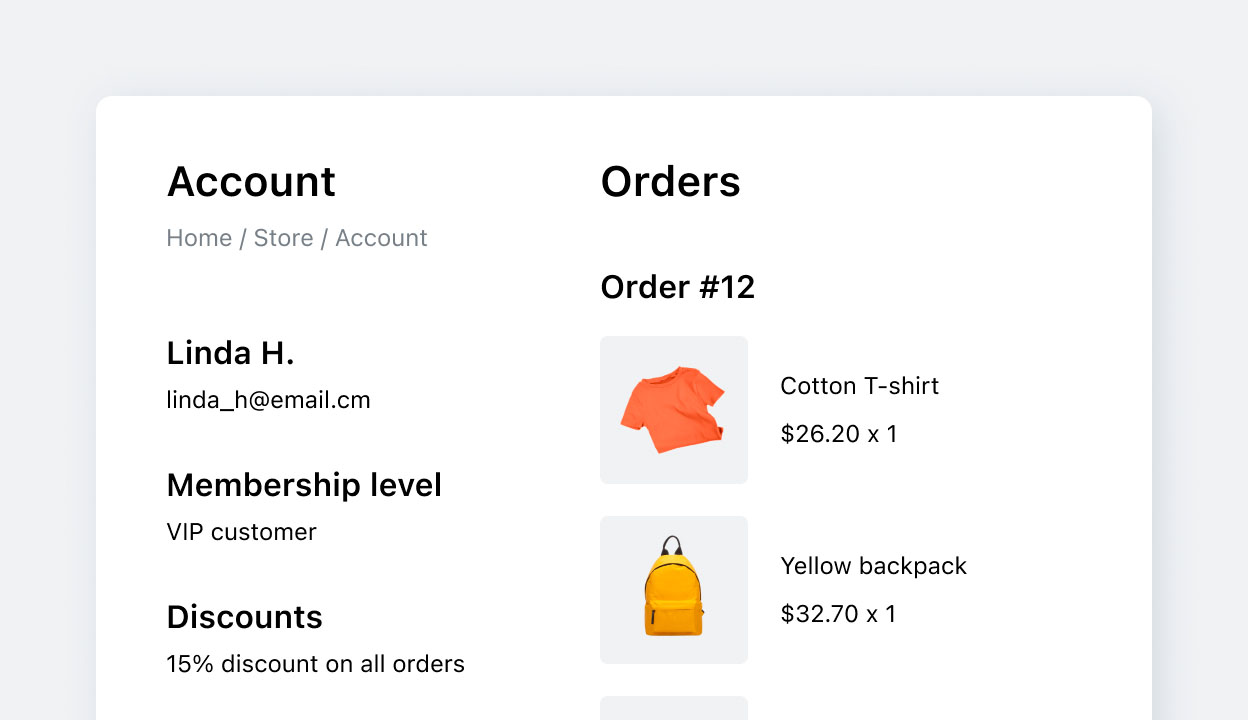The height and width of the screenshot is (720, 1248).
Task: Click the linda_h@email.cm email address
Action: point(268,400)
